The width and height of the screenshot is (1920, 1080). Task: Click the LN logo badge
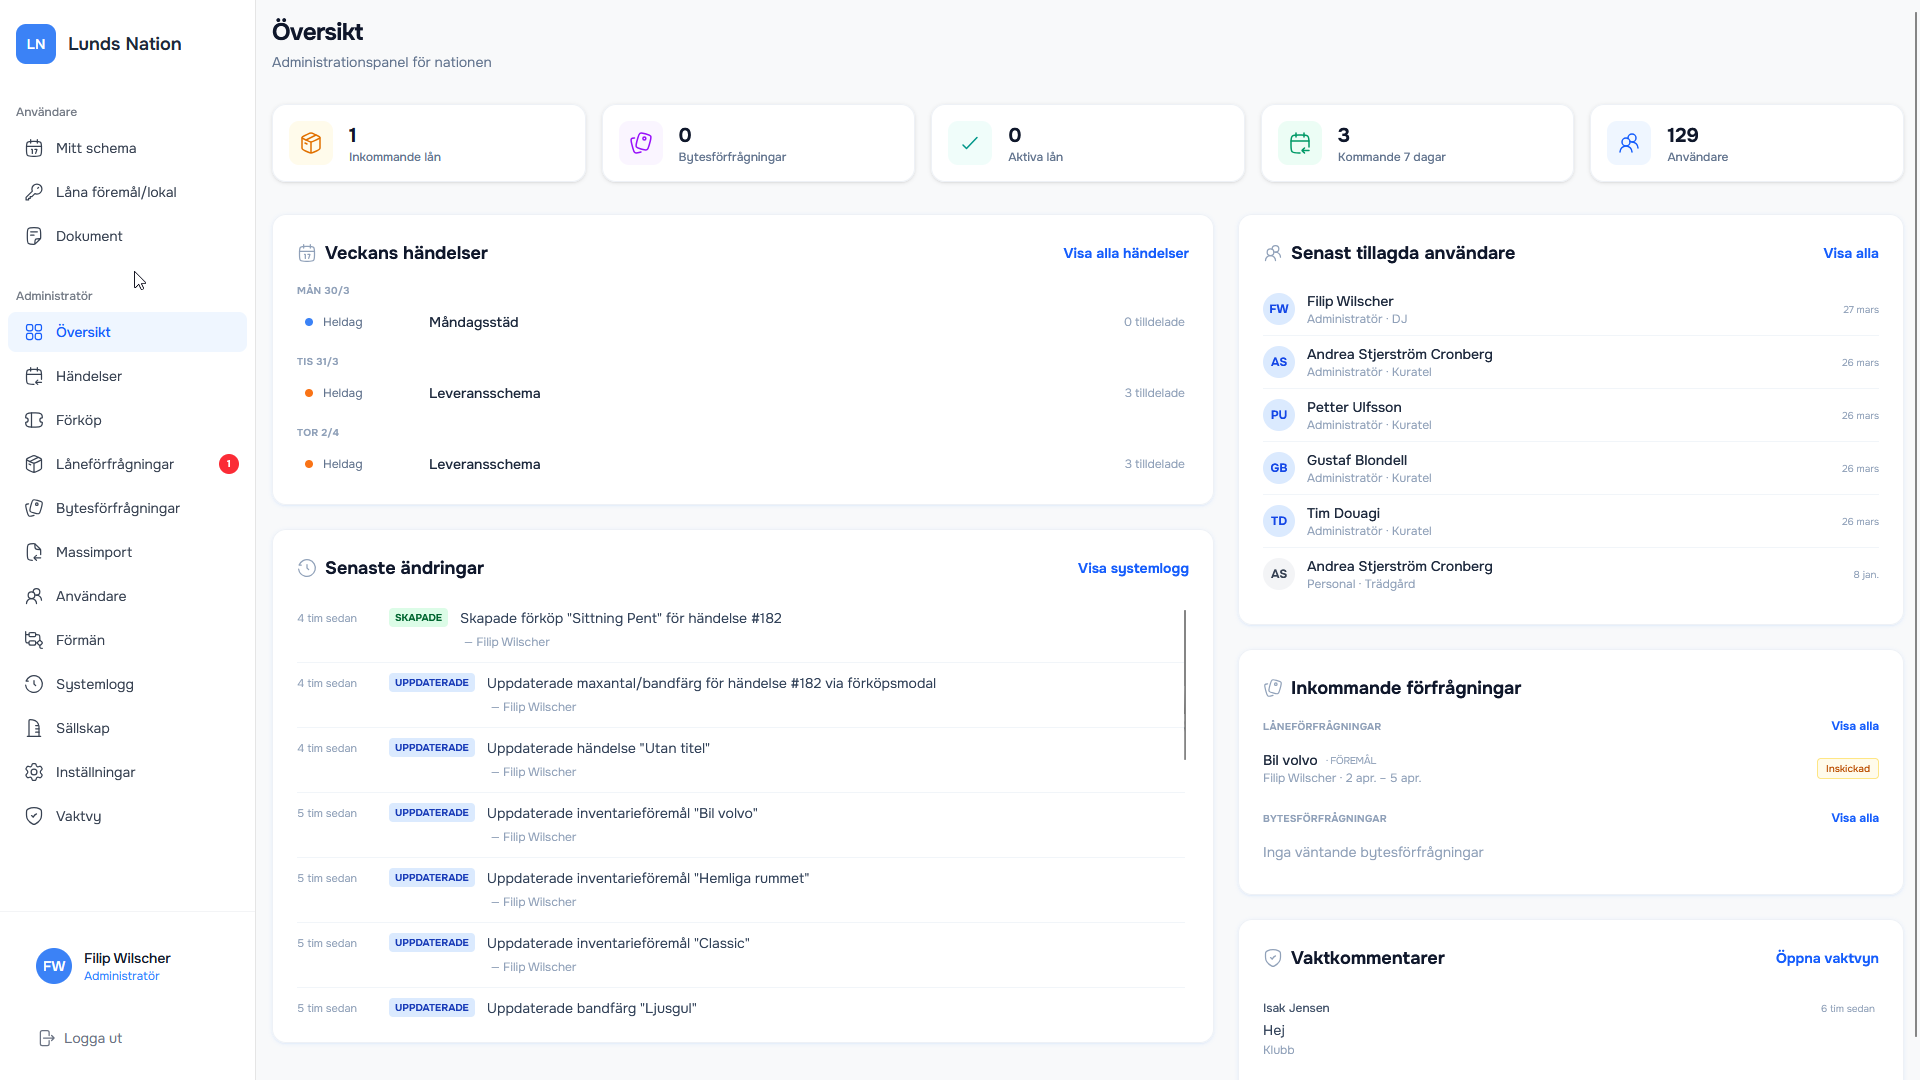[36, 44]
